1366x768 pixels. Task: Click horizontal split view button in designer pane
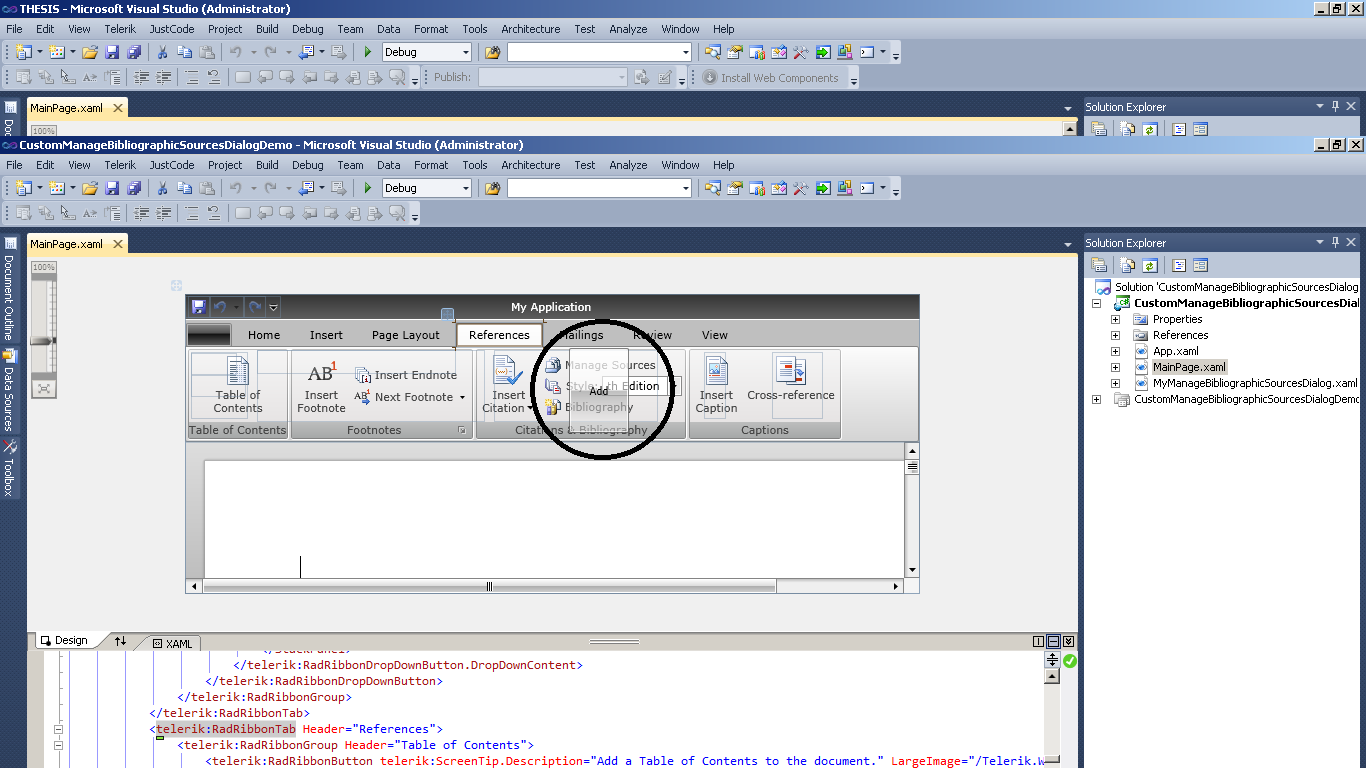[x=1054, y=641]
